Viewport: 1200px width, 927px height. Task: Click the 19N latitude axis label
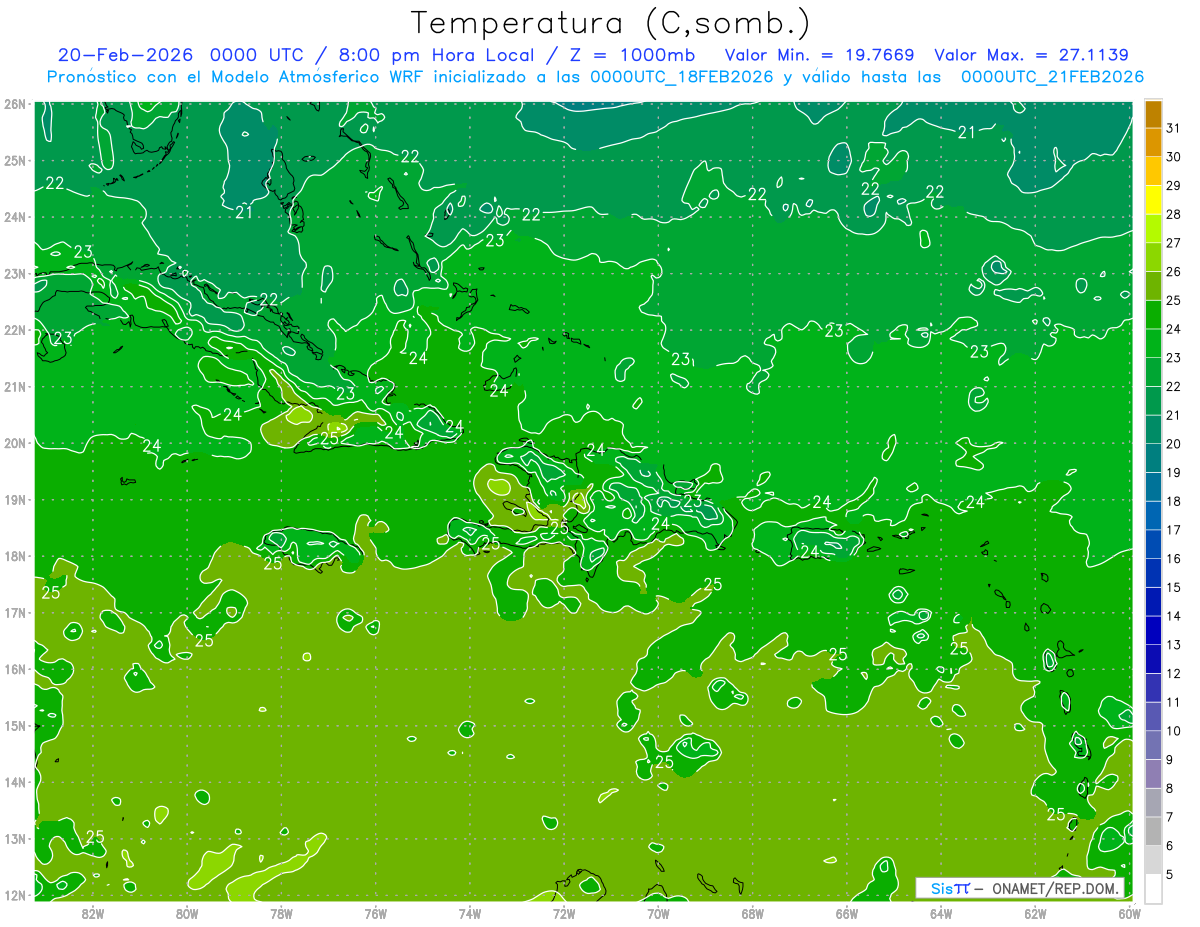point(15,499)
